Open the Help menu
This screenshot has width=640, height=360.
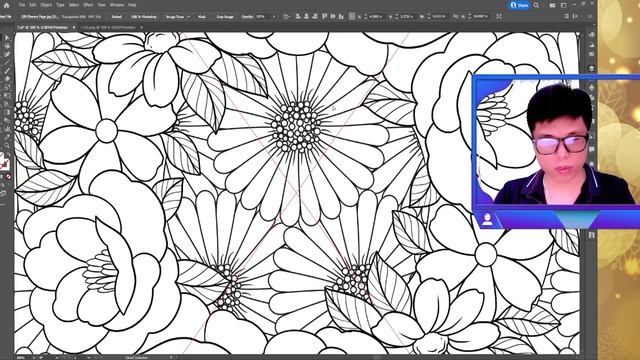tap(132, 5)
